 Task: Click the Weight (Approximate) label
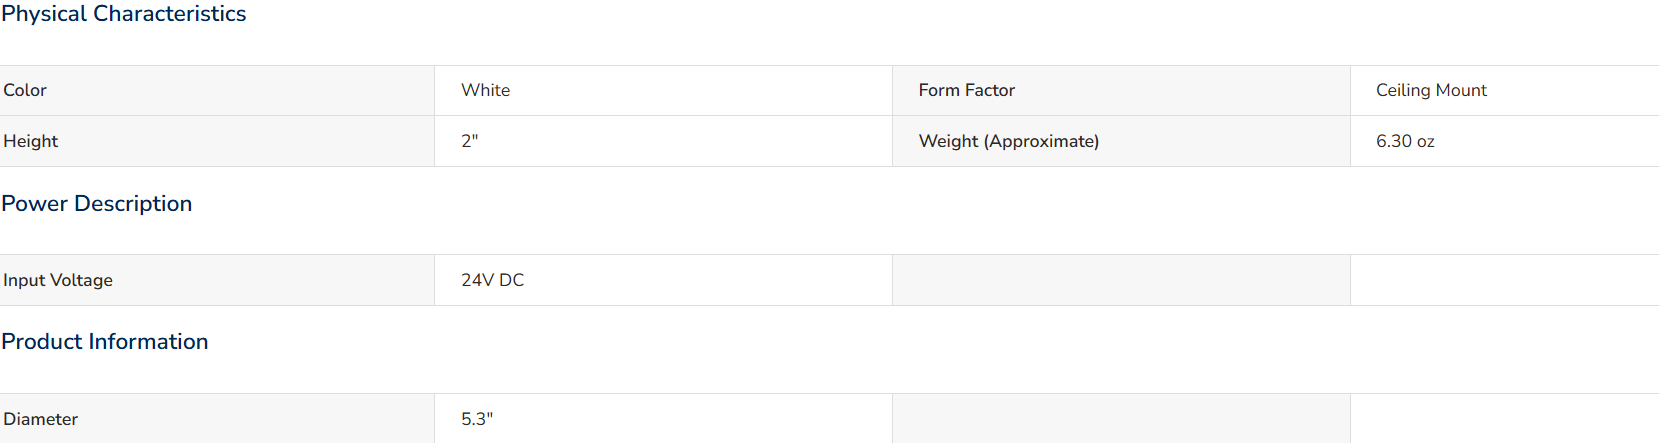pos(1009,141)
